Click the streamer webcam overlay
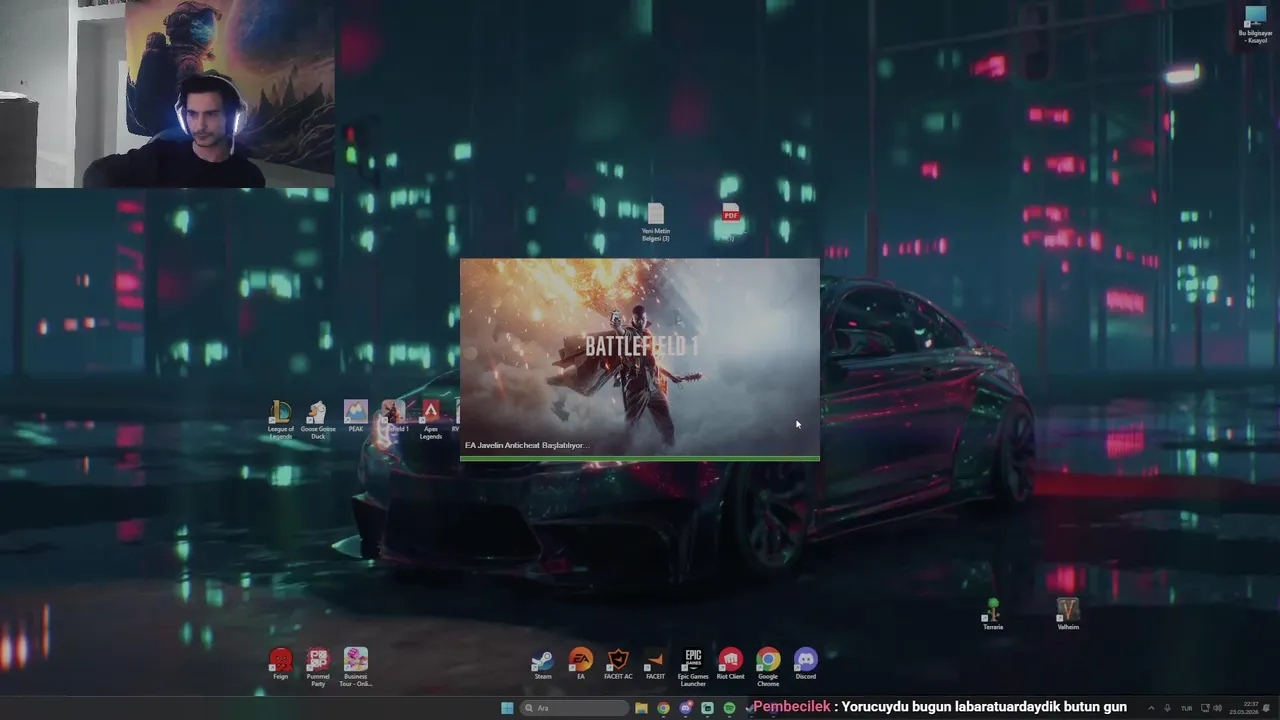The width and height of the screenshot is (1280, 720). 167,94
